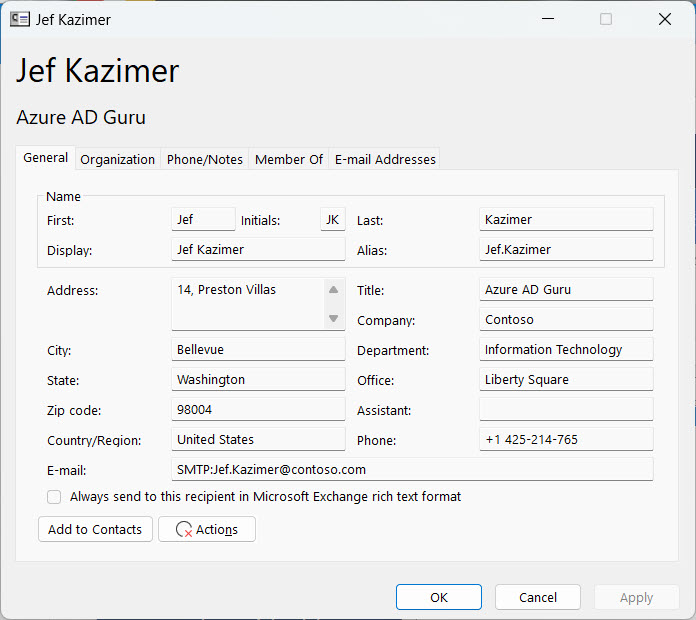Click the Actions button with the search icon

point(207,529)
